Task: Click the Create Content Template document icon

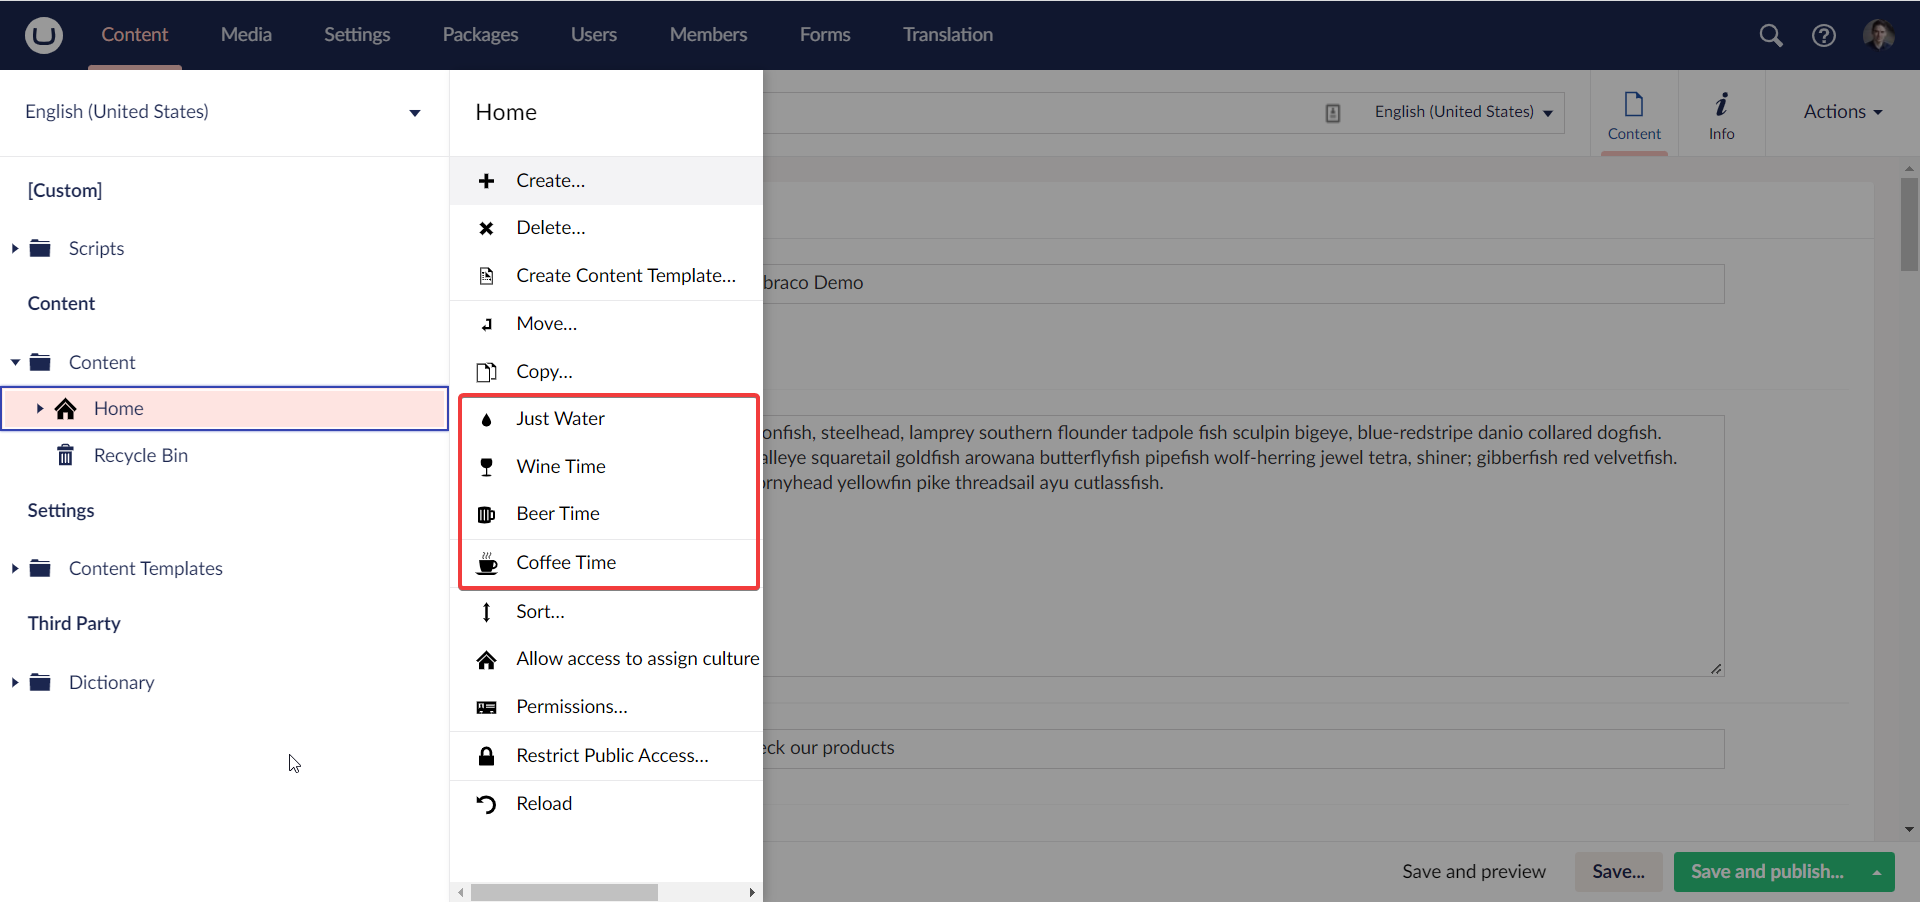Action: click(x=486, y=276)
